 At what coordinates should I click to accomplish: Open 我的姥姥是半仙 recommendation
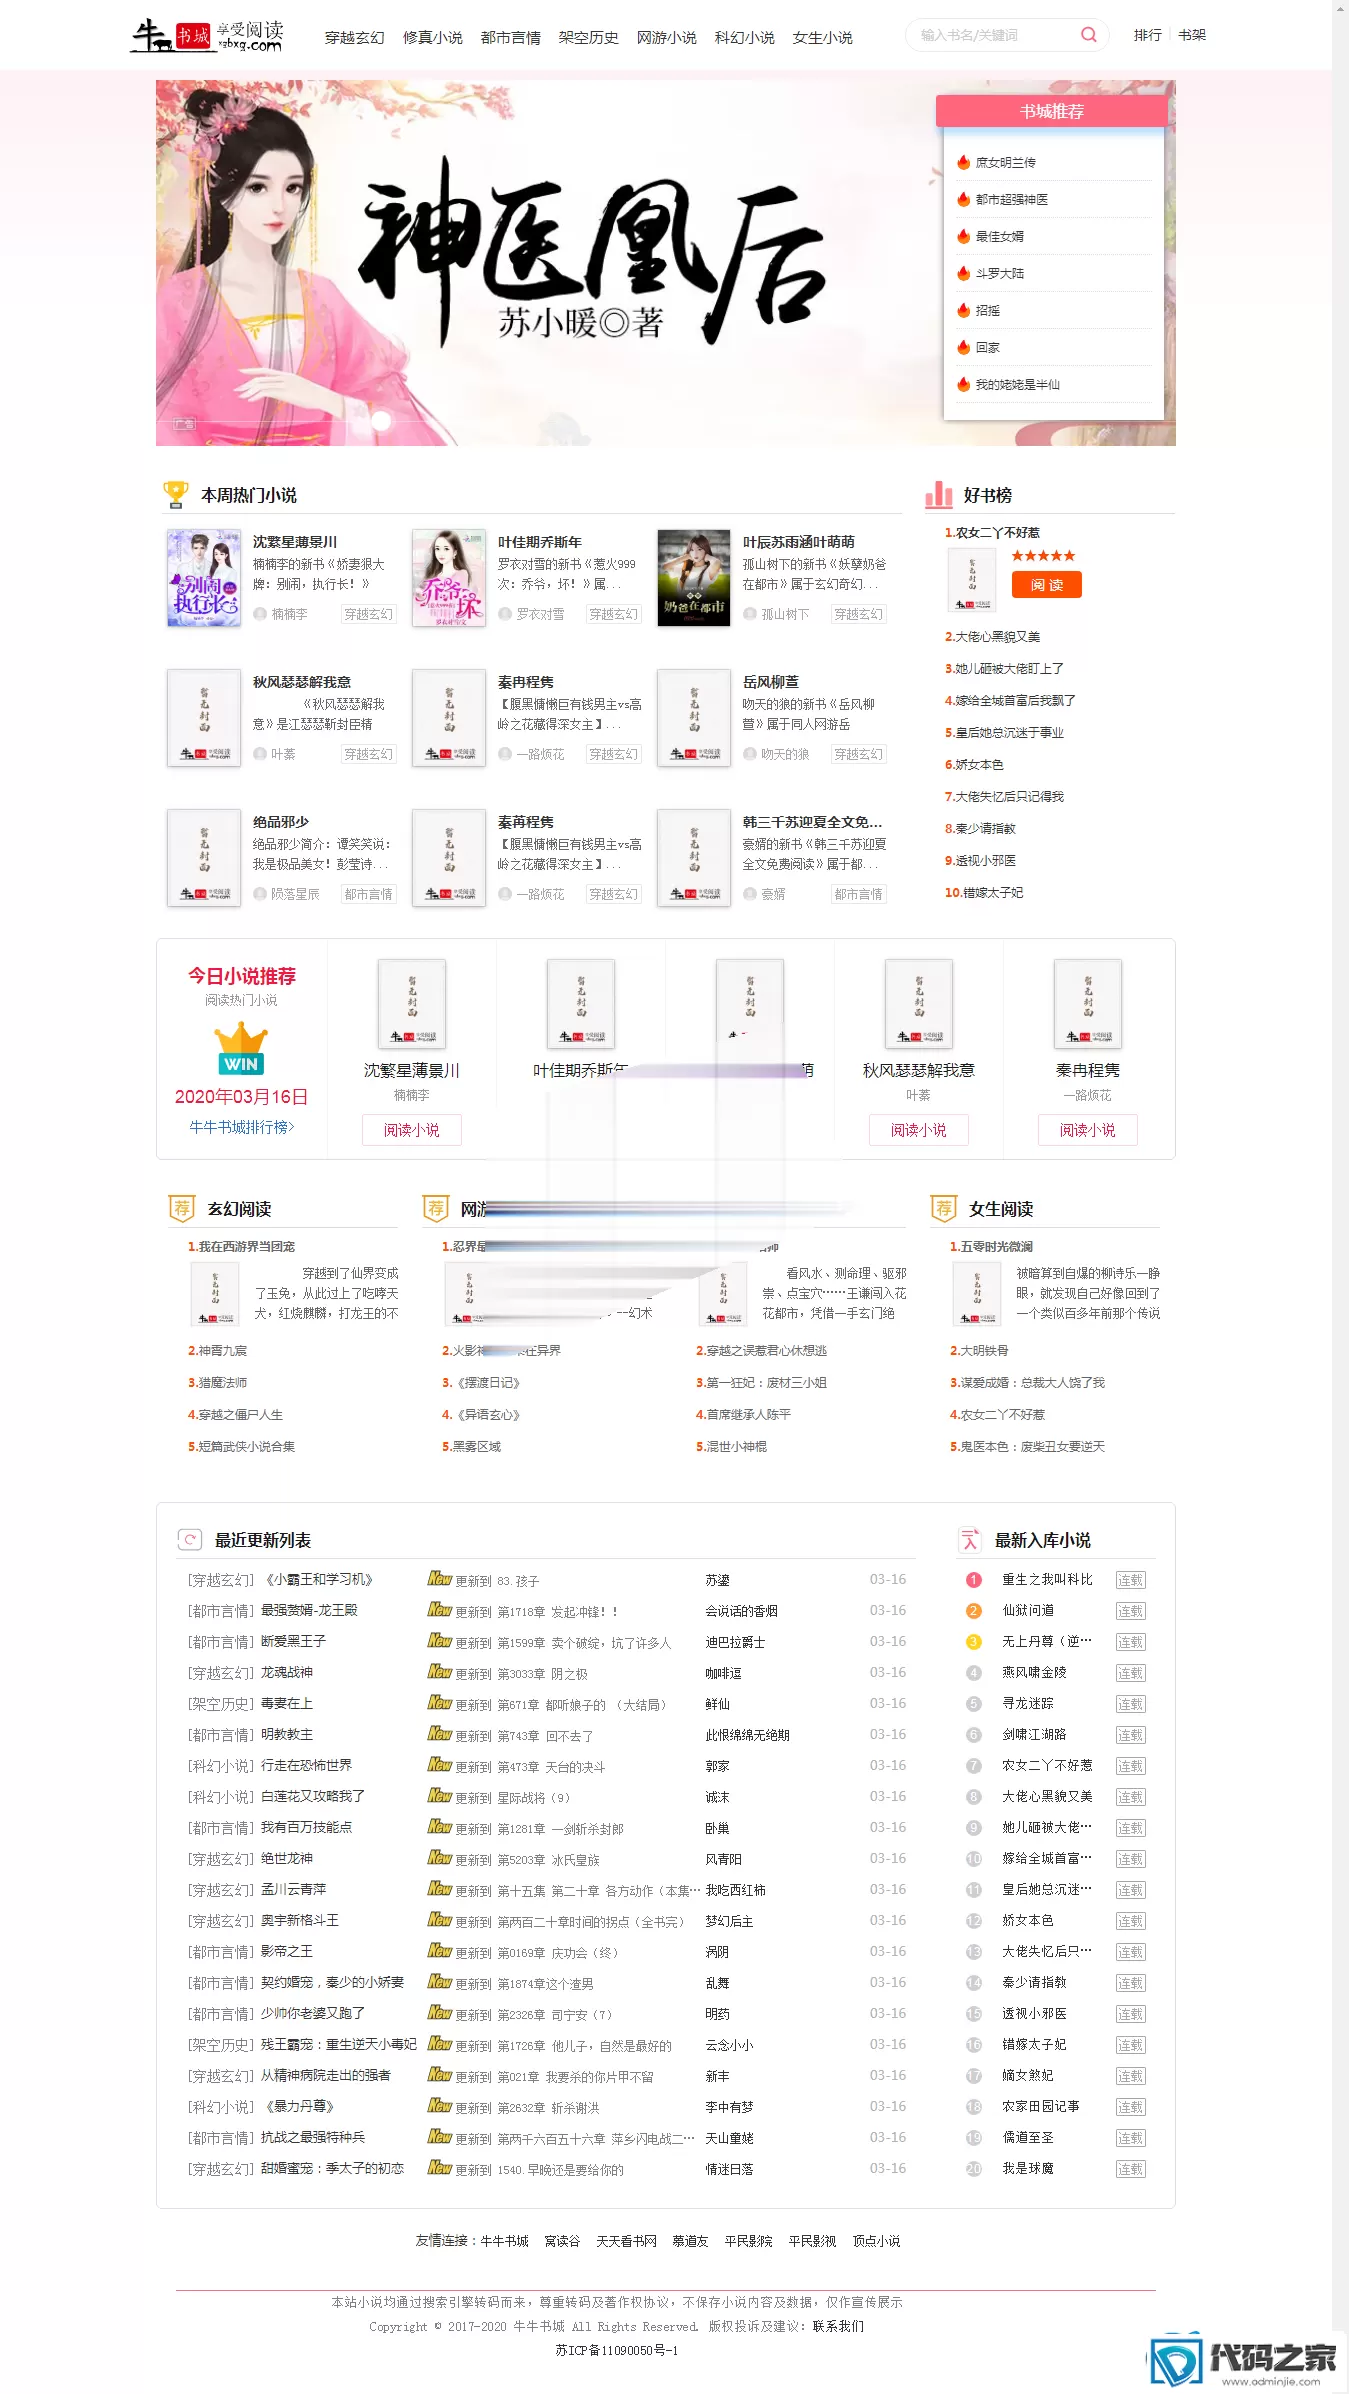pyautogui.click(x=1017, y=384)
